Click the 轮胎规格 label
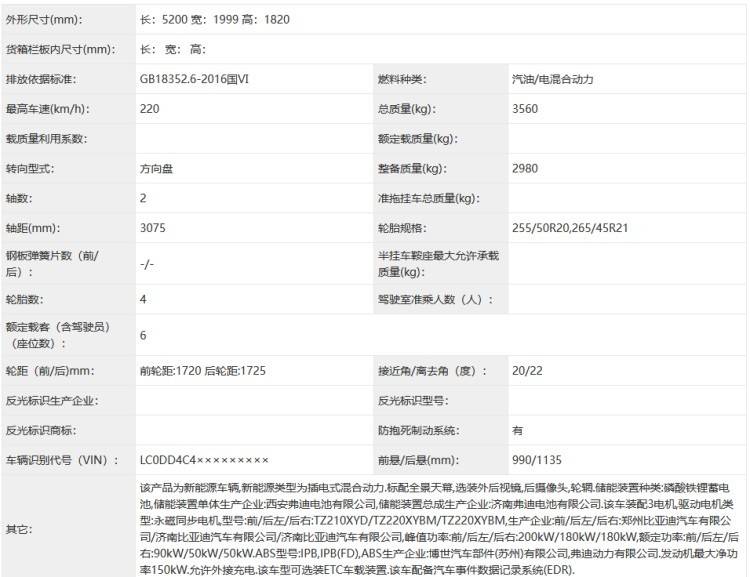750x577 pixels. [x=402, y=228]
